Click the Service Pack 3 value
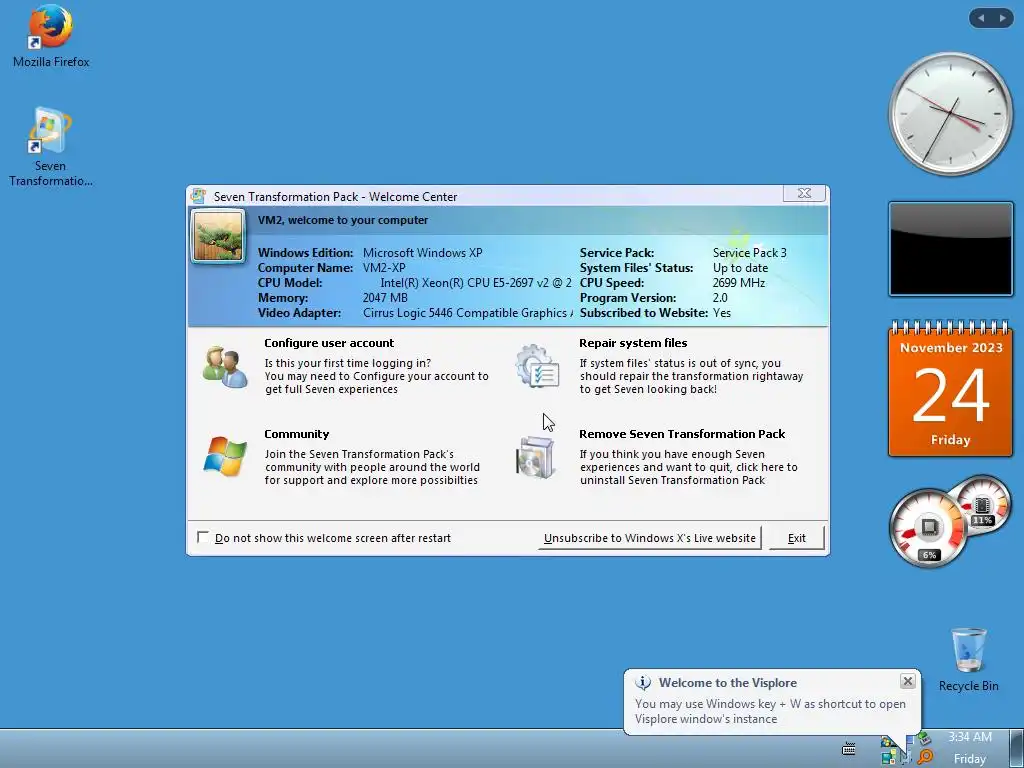The image size is (1024, 768). [x=750, y=253]
